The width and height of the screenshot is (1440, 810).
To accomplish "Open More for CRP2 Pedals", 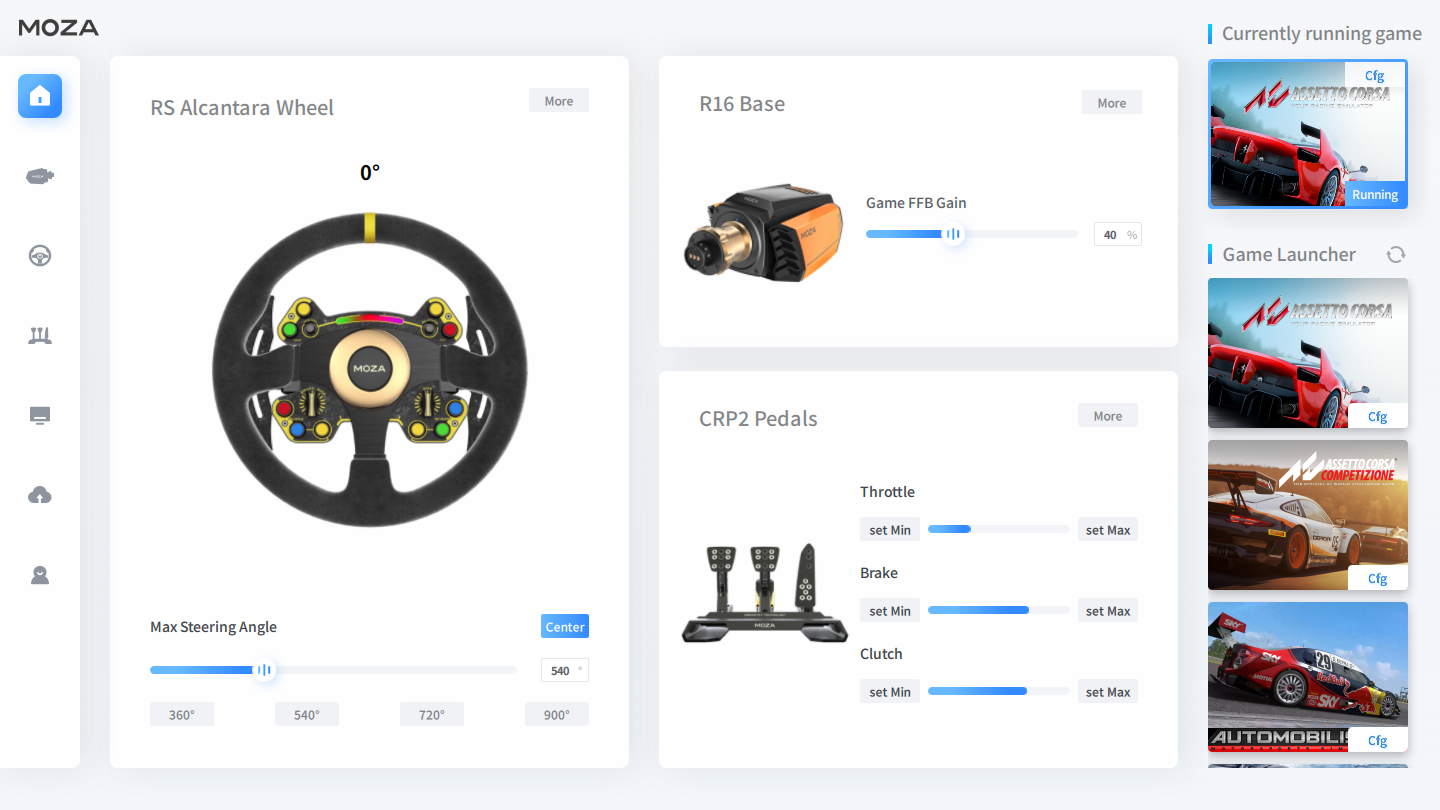I will point(1108,416).
